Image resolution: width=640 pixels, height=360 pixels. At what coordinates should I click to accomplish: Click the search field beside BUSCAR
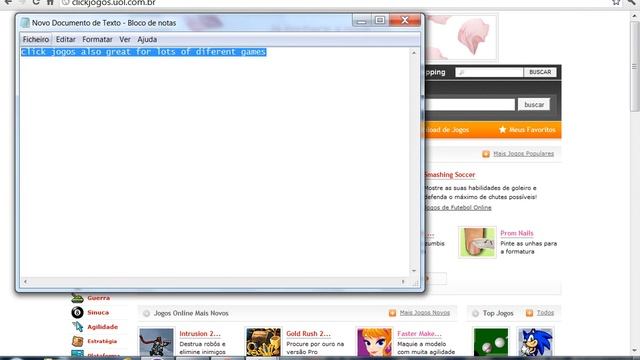[x=489, y=72]
